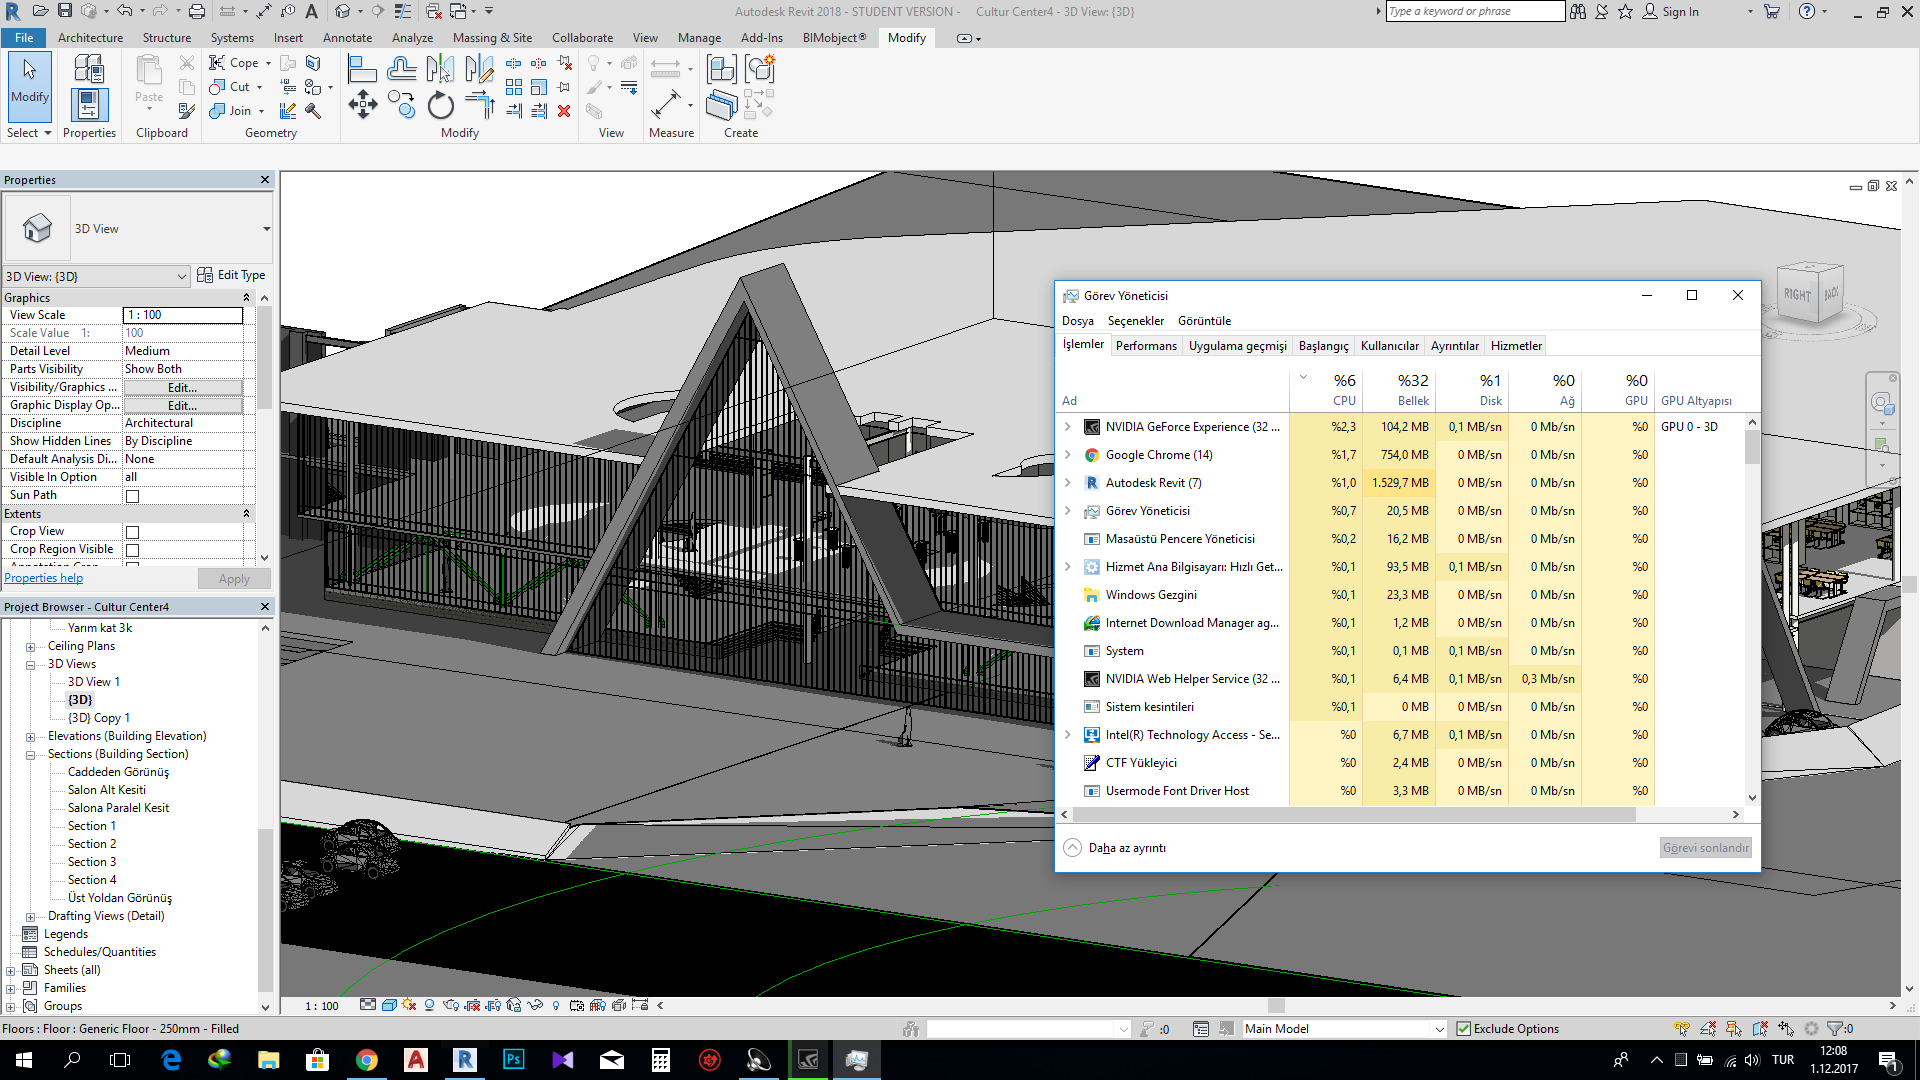
Task: Click Görevi sonlandır button in Task Manager
Action: (1705, 847)
